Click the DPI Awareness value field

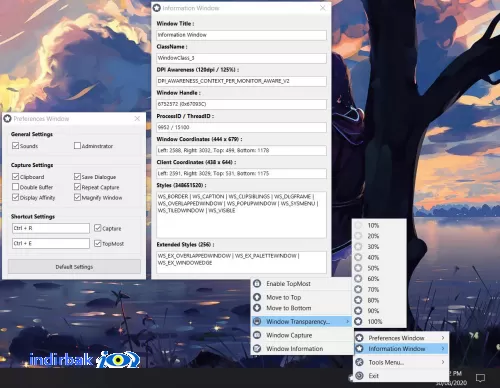coord(241,81)
